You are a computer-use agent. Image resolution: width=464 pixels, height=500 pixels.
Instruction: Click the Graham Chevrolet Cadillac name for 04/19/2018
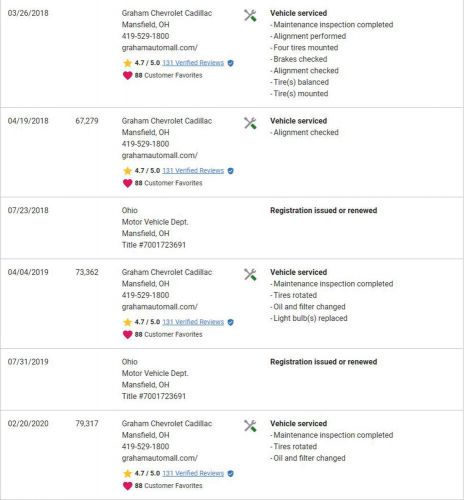[x=167, y=121]
